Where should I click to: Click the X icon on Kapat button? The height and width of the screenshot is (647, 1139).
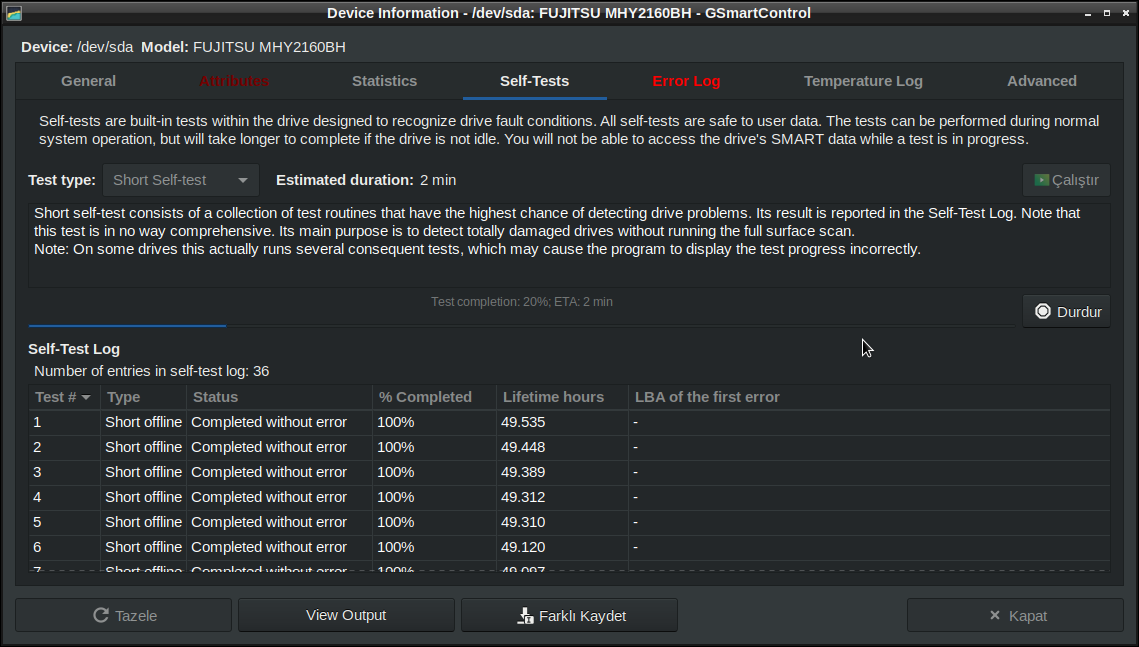[994, 615]
